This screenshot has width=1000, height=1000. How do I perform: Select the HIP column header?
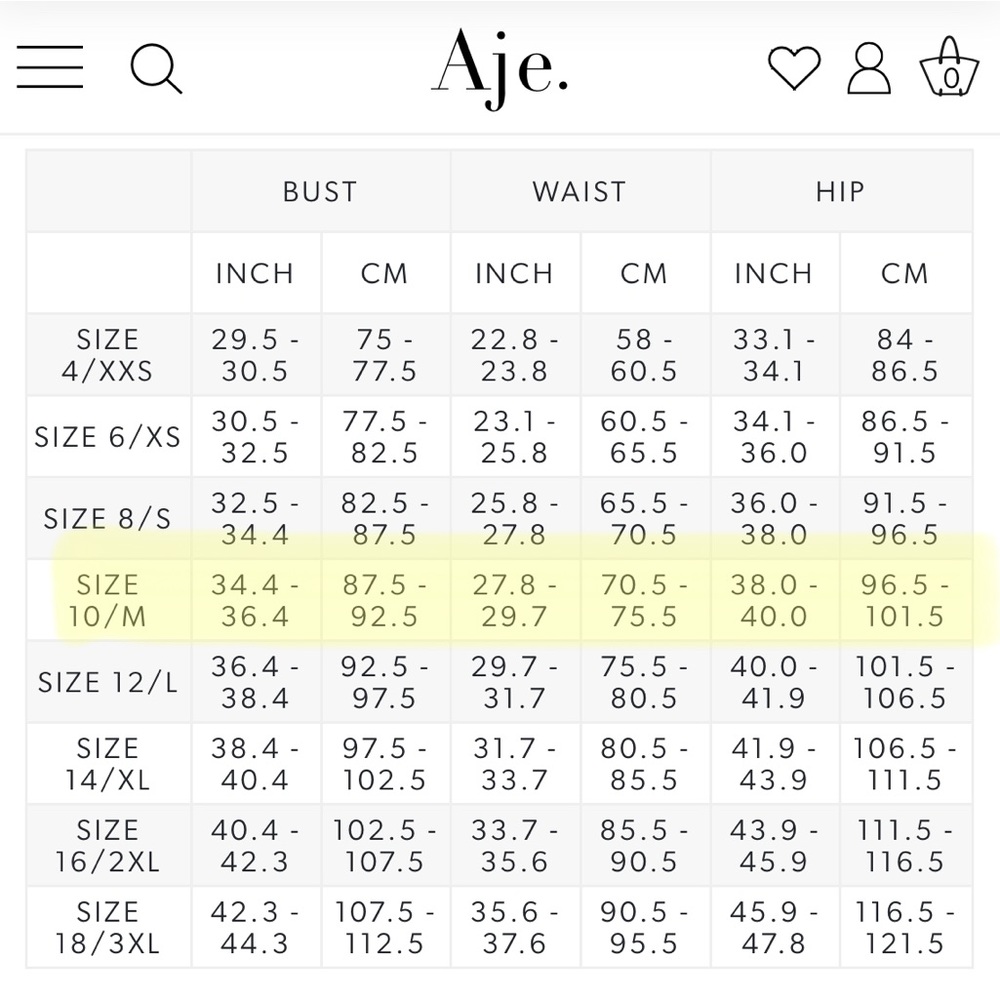point(841,191)
